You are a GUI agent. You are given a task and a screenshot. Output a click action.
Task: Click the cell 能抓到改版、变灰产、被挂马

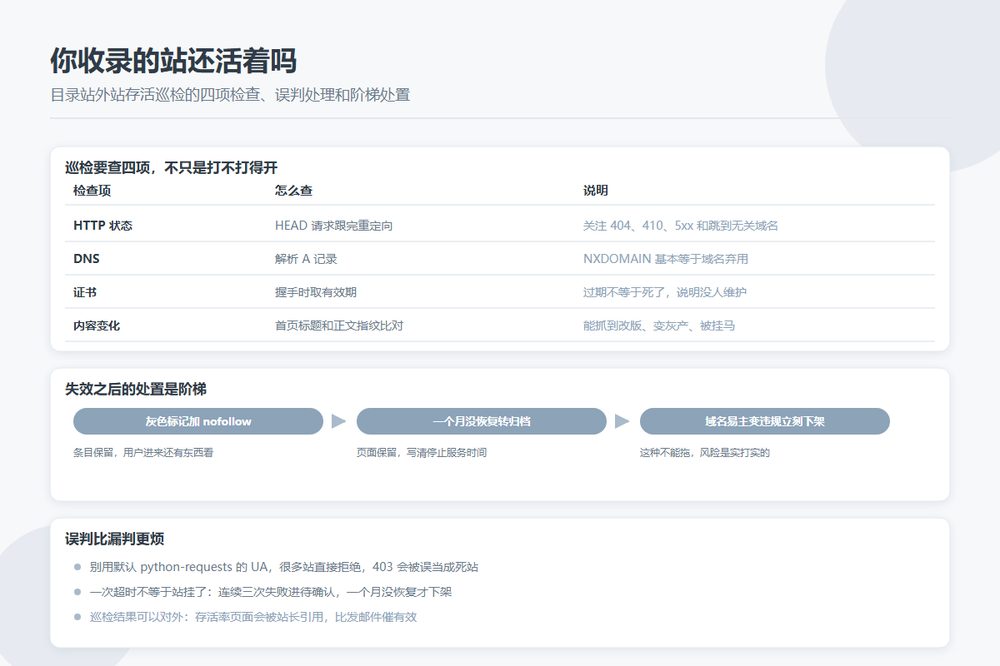(659, 325)
